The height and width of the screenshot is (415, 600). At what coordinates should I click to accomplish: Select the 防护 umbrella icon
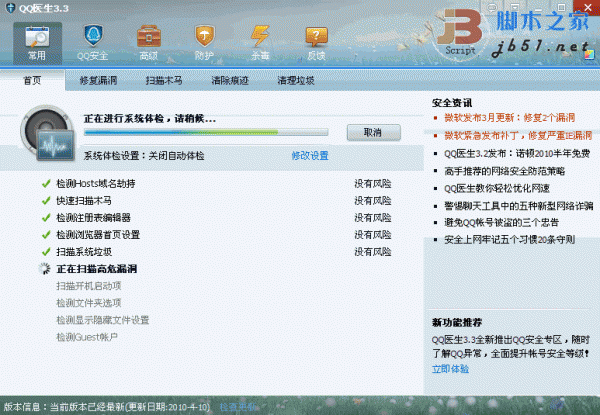(x=205, y=42)
